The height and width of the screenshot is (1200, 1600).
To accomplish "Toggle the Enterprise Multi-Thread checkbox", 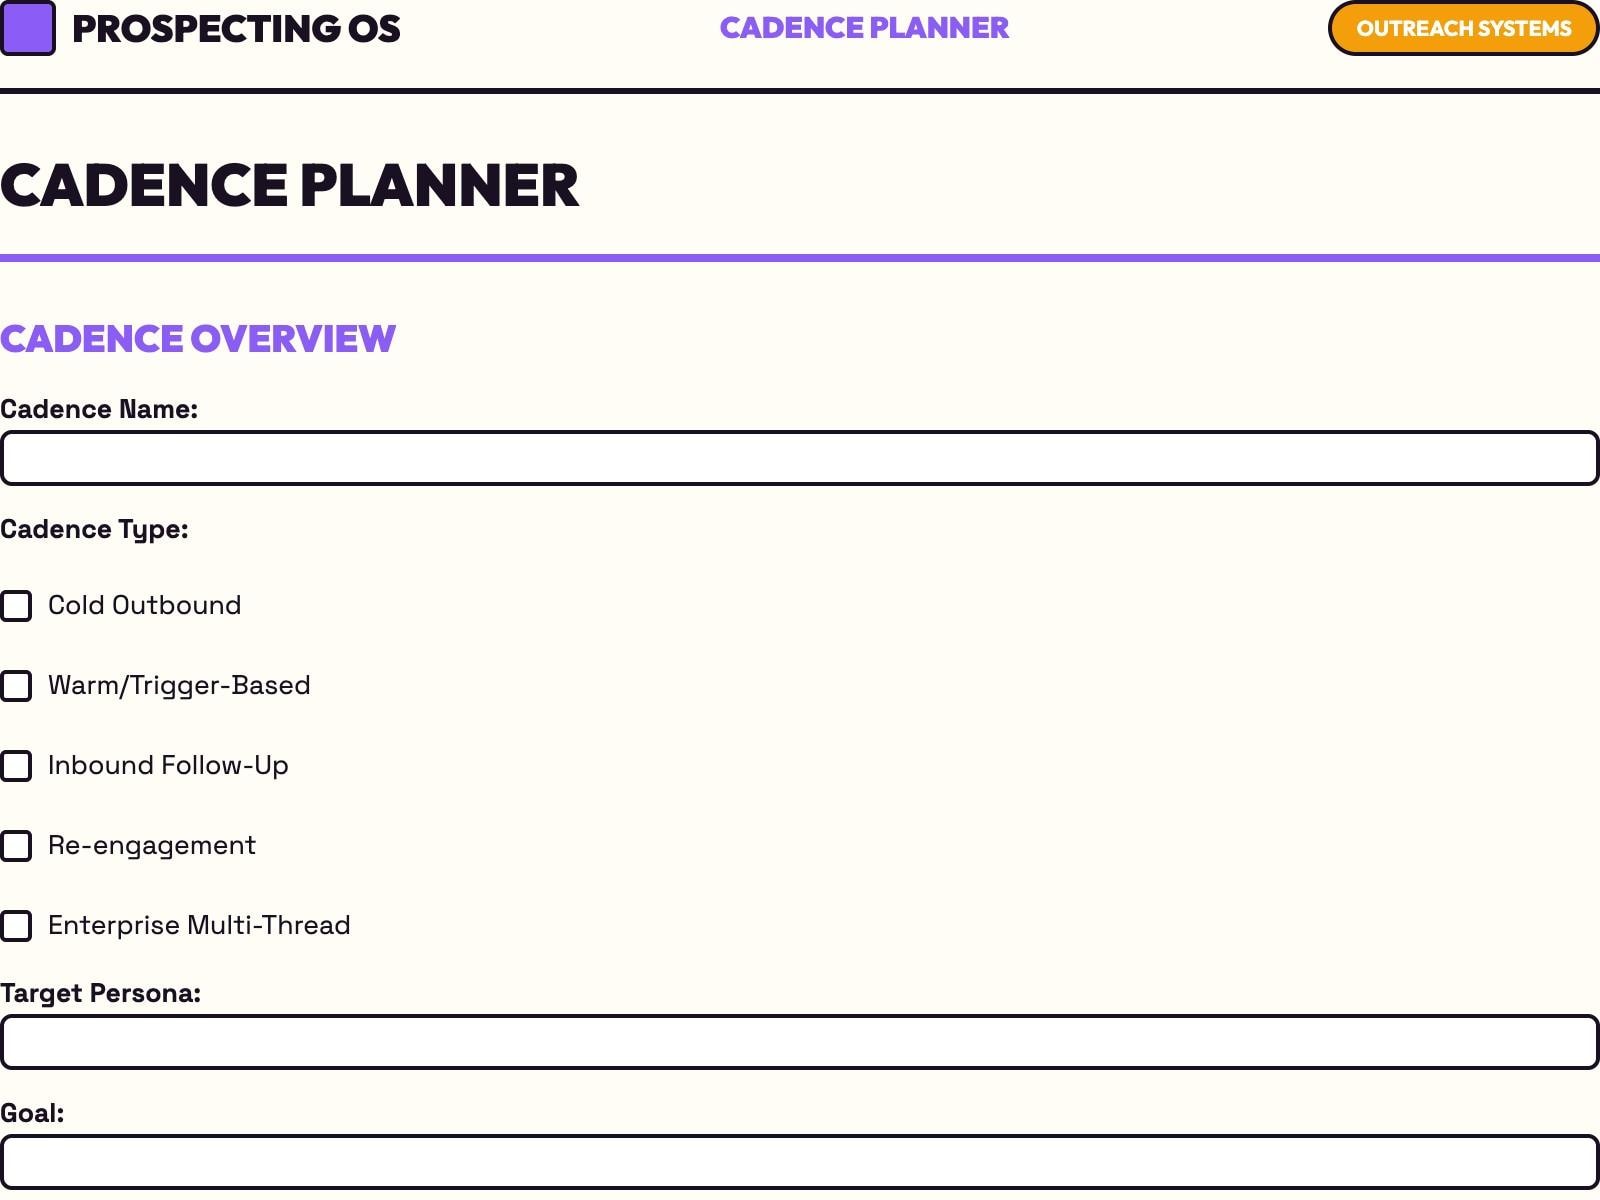I will pos(17,926).
